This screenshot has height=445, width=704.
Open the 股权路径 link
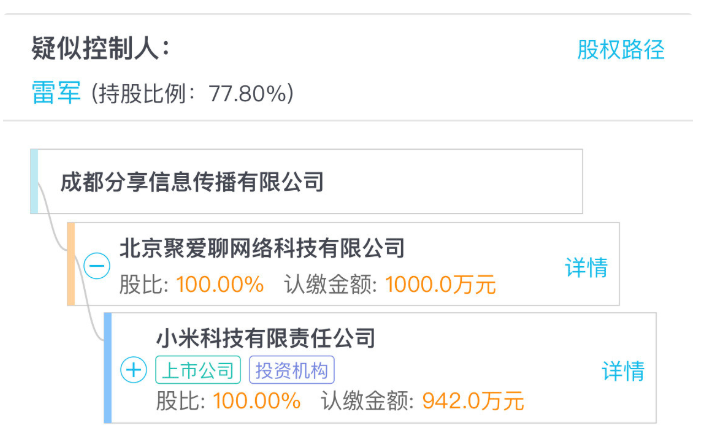click(620, 49)
